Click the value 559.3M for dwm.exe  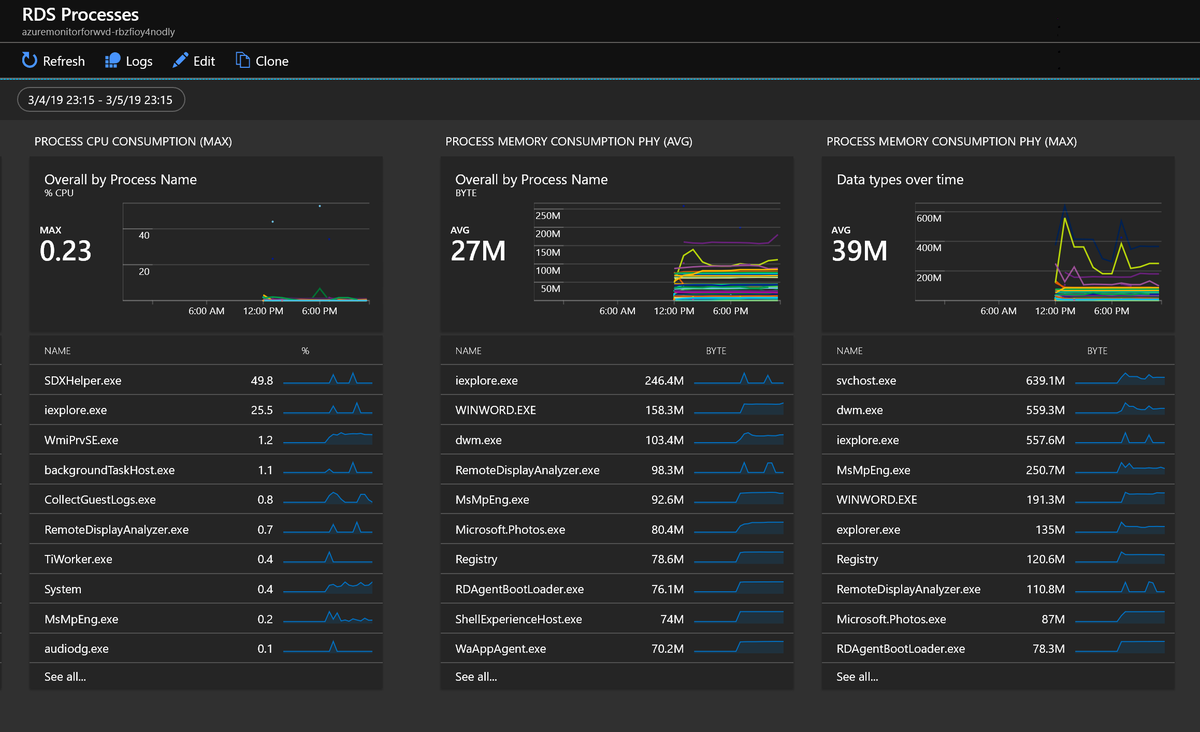click(x=1045, y=411)
